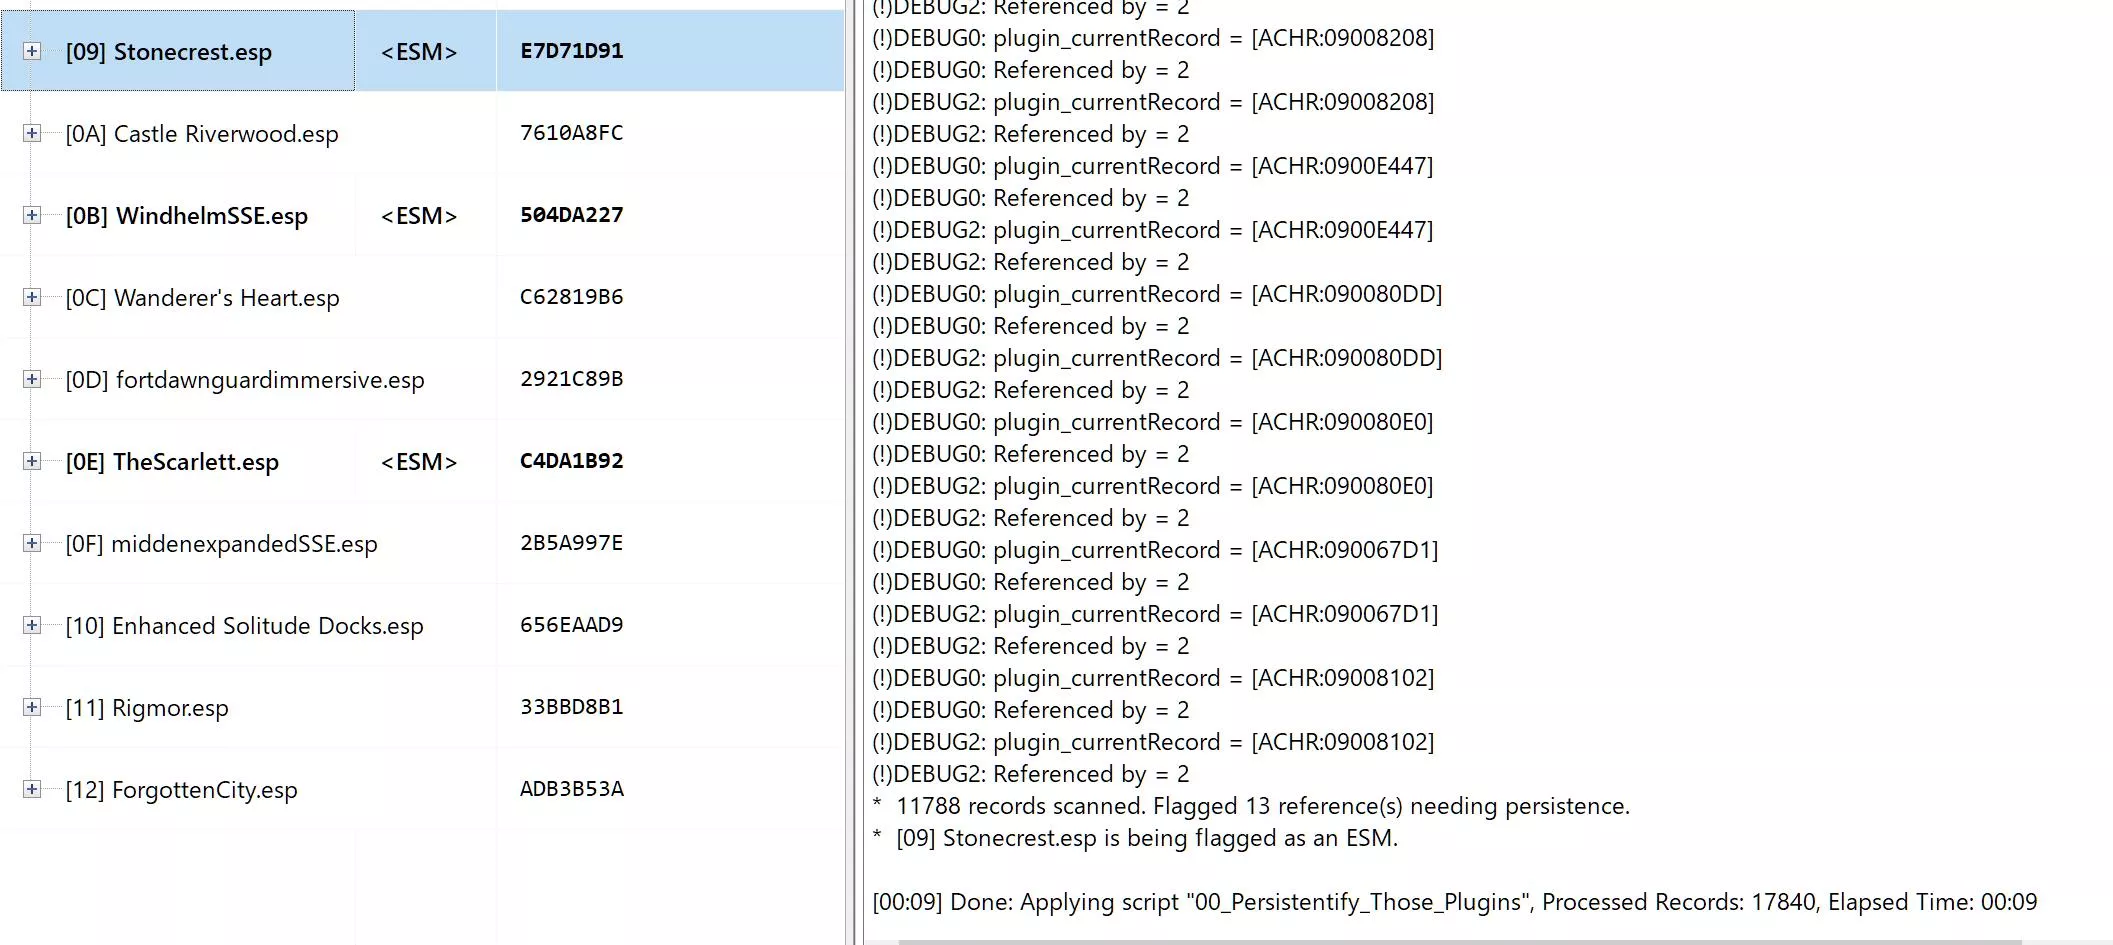The height and width of the screenshot is (945, 2113).
Task: Select the [12] ForgottenCity.esp plugin
Action: 182,790
